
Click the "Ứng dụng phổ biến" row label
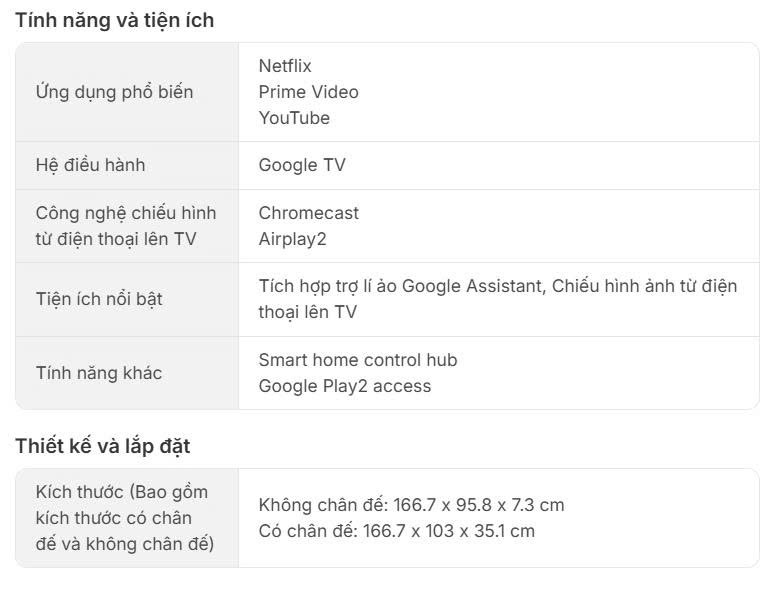tap(114, 92)
